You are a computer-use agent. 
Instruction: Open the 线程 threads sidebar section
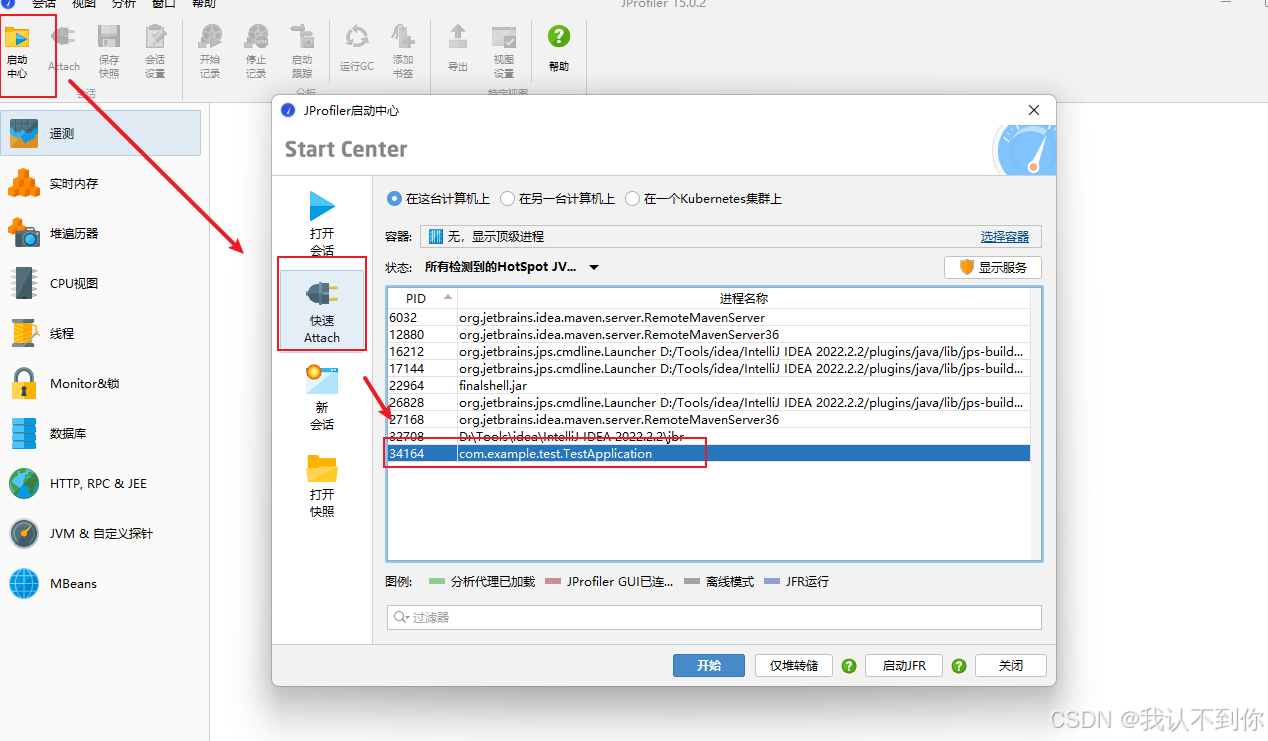pos(100,333)
